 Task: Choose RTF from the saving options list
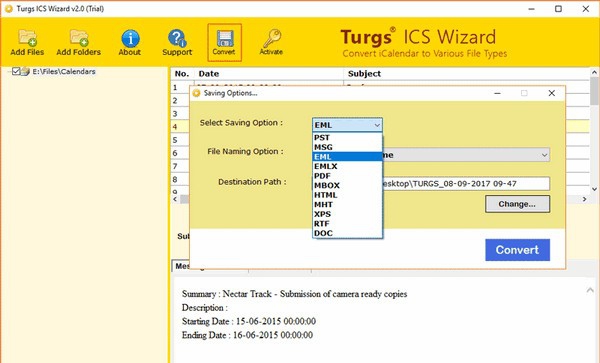[347, 224]
